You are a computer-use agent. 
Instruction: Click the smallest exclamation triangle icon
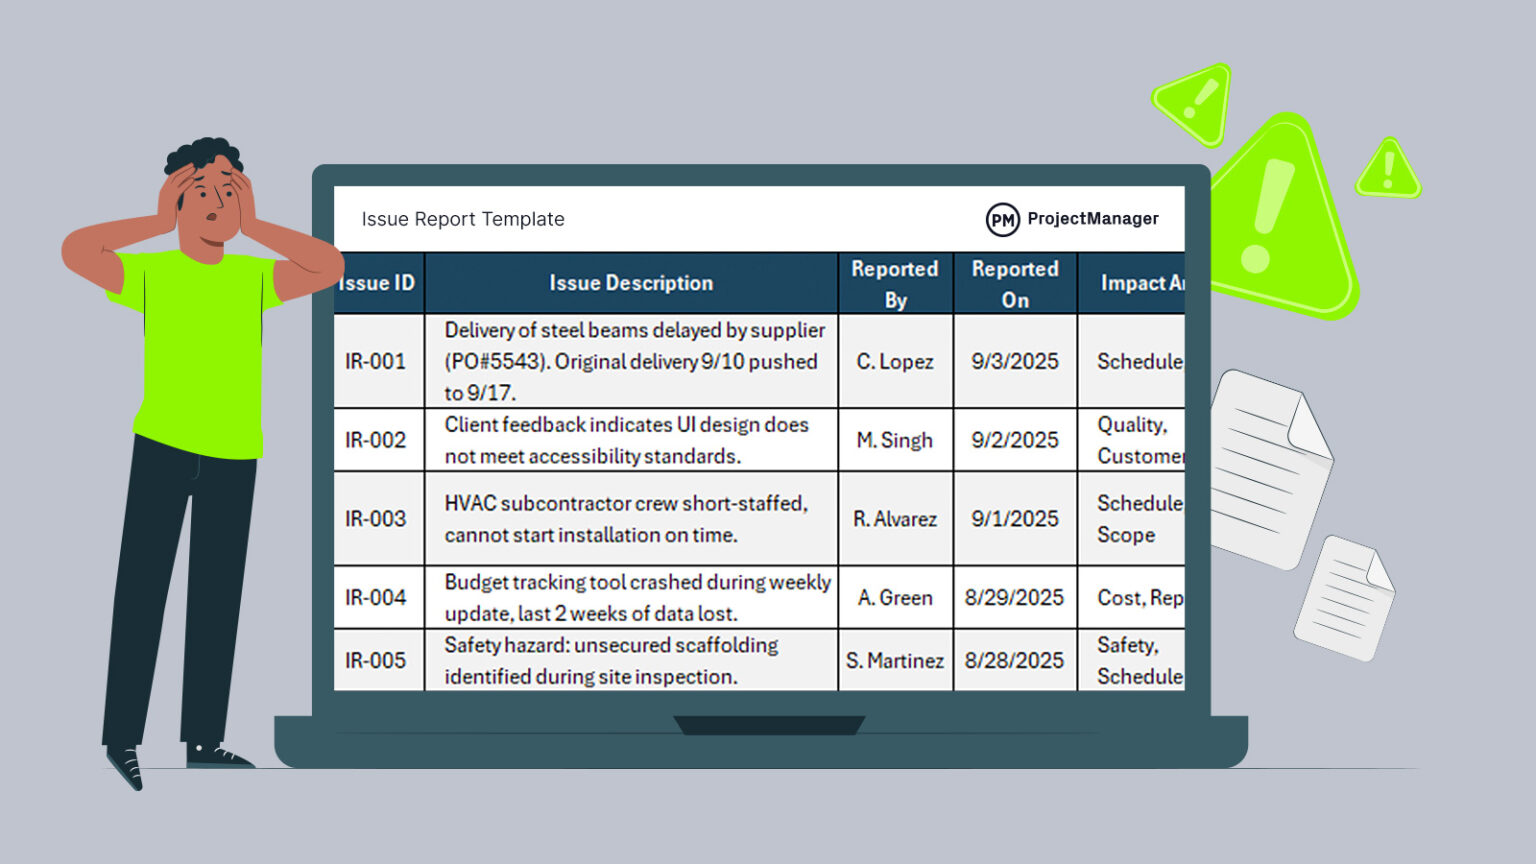1387,172
